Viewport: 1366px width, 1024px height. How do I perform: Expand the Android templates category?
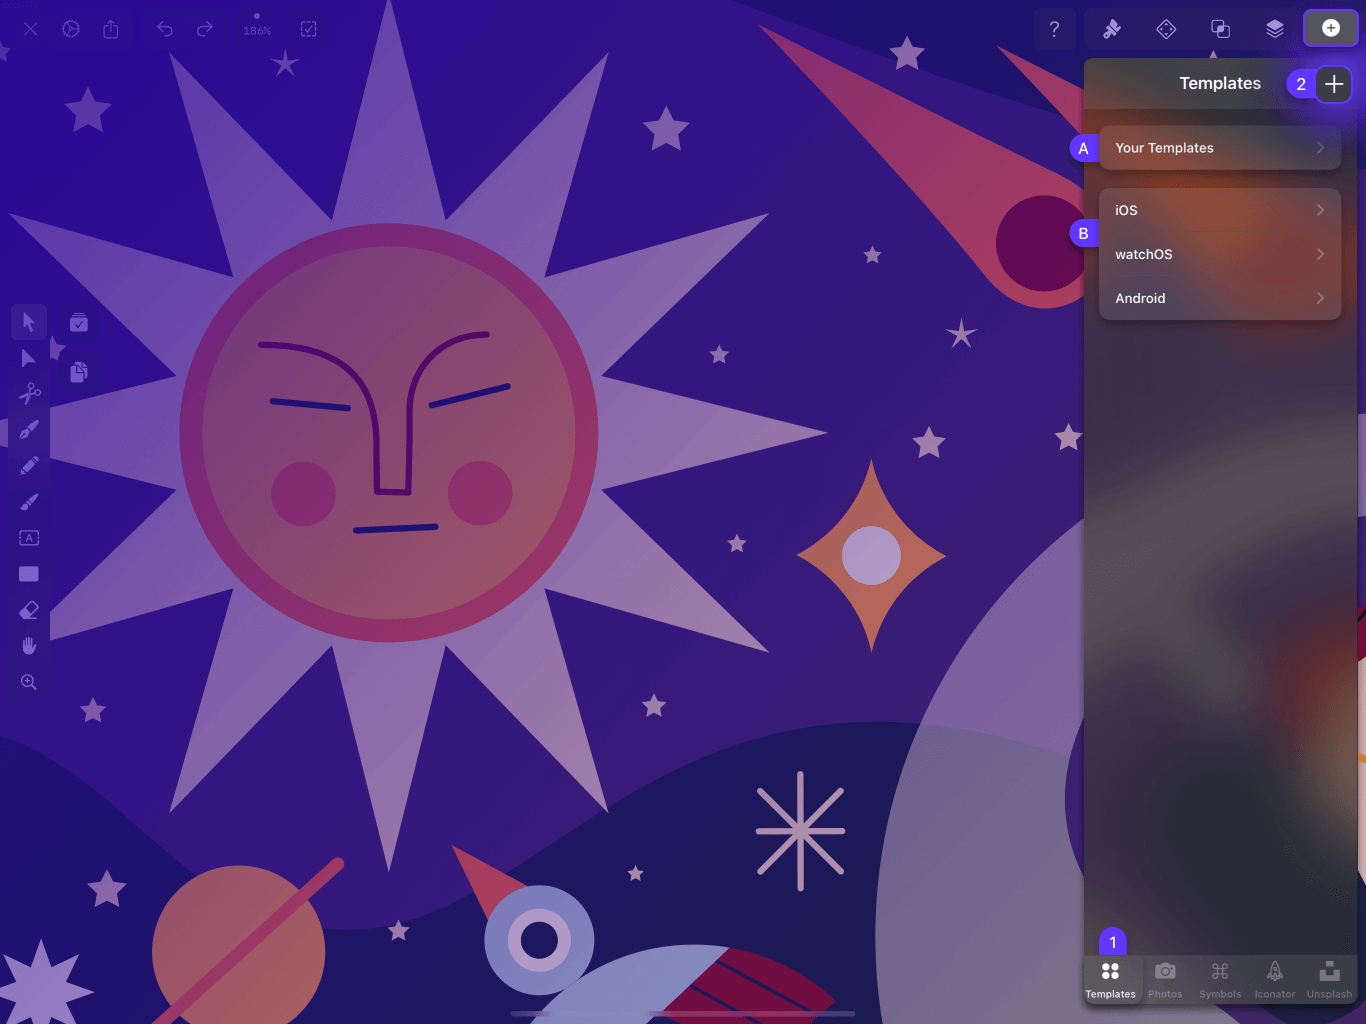pyautogui.click(x=1220, y=298)
